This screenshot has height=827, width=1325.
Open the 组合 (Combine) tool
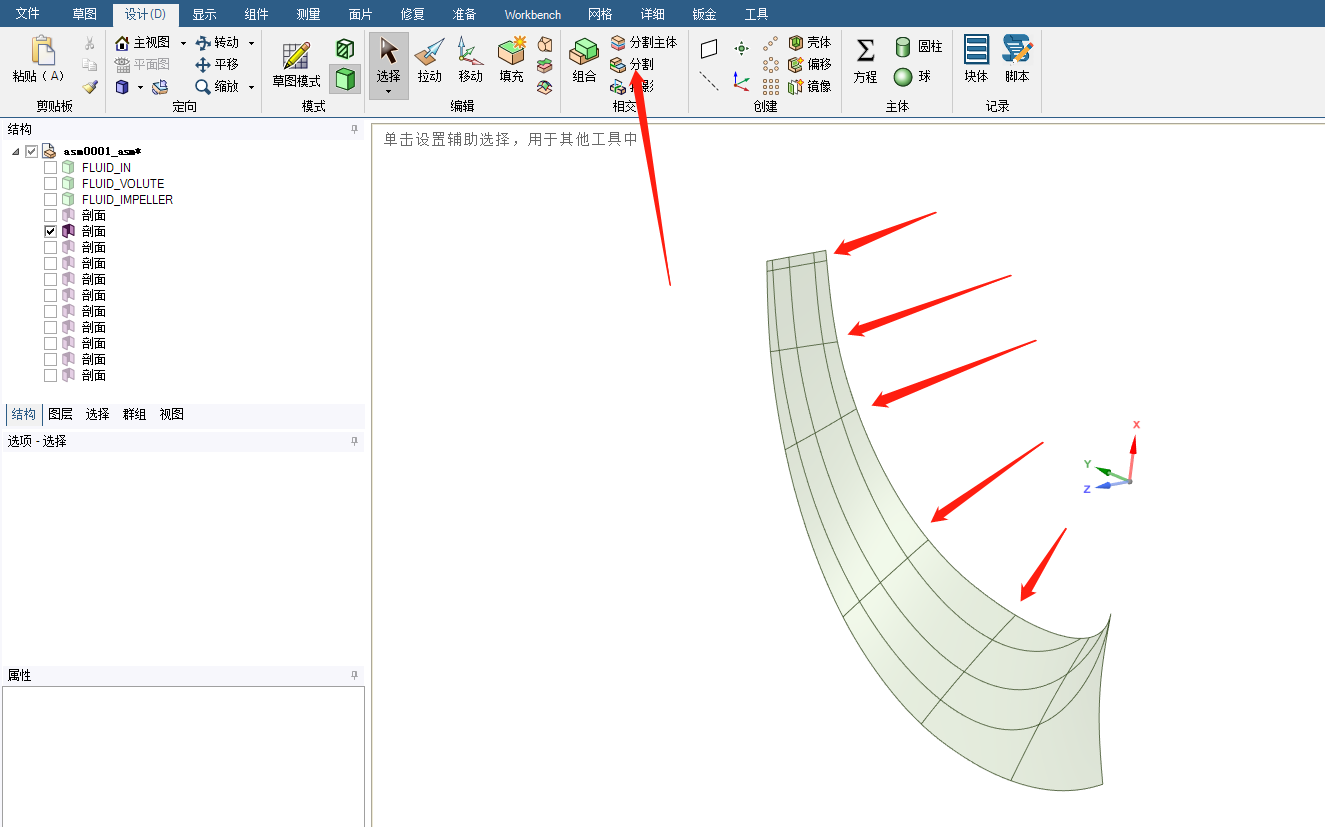tap(584, 60)
